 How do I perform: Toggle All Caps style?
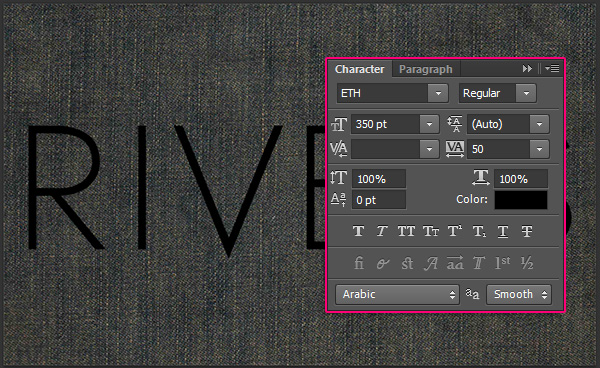click(x=406, y=231)
